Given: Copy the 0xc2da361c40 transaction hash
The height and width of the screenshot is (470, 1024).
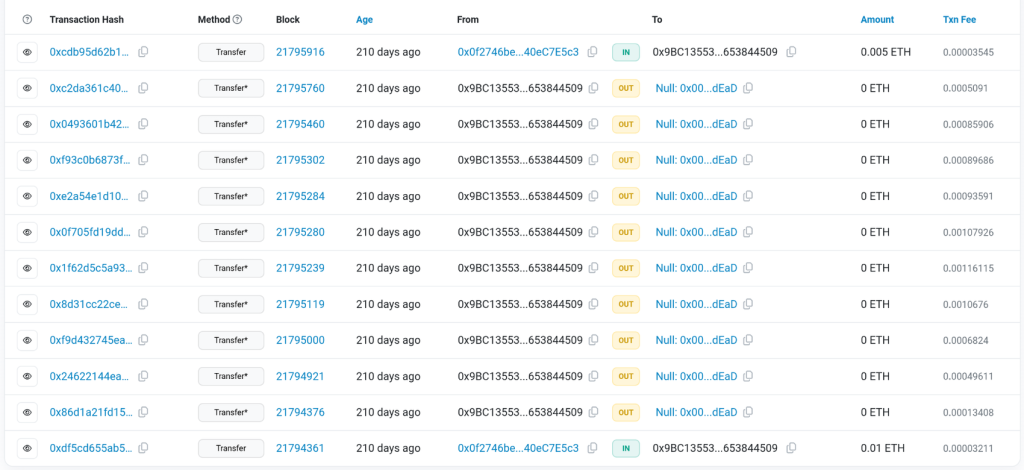Looking at the screenshot, I should click(x=143, y=88).
